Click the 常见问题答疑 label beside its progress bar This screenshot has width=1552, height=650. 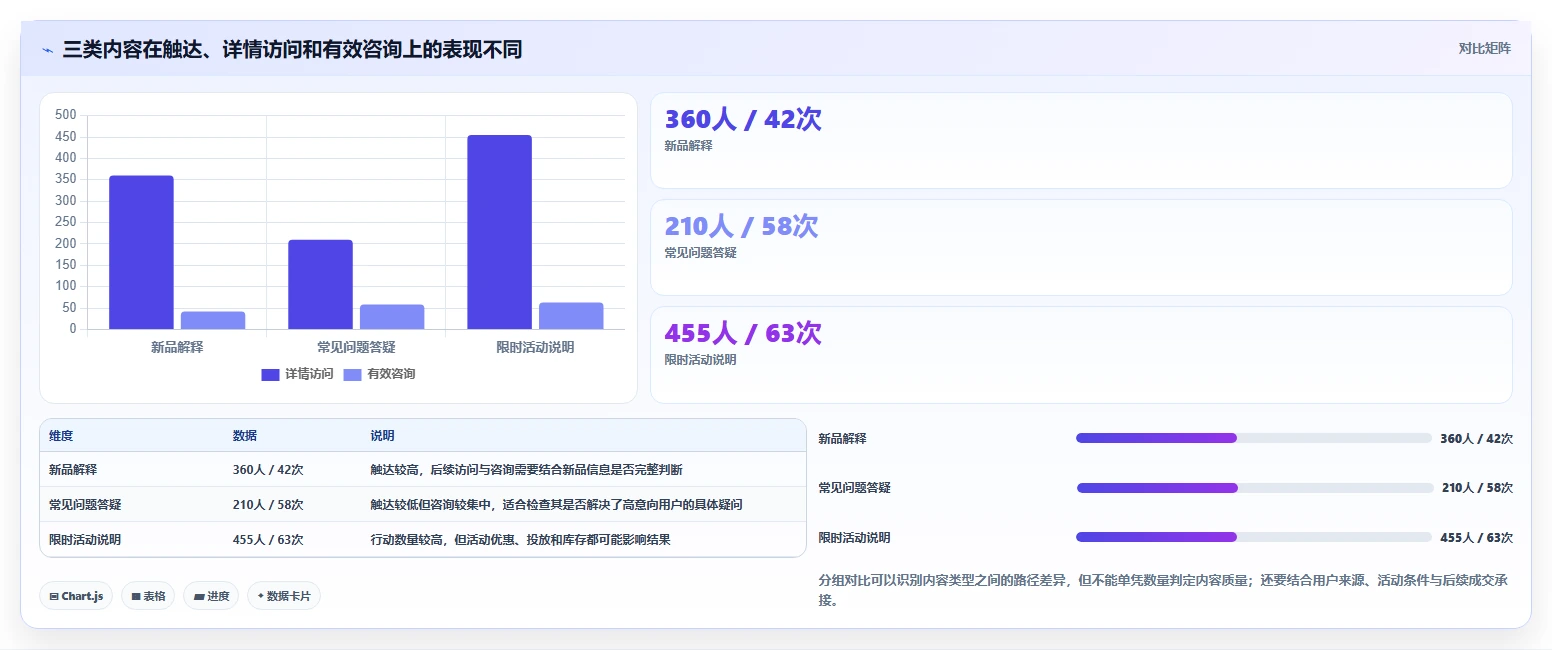(854, 488)
